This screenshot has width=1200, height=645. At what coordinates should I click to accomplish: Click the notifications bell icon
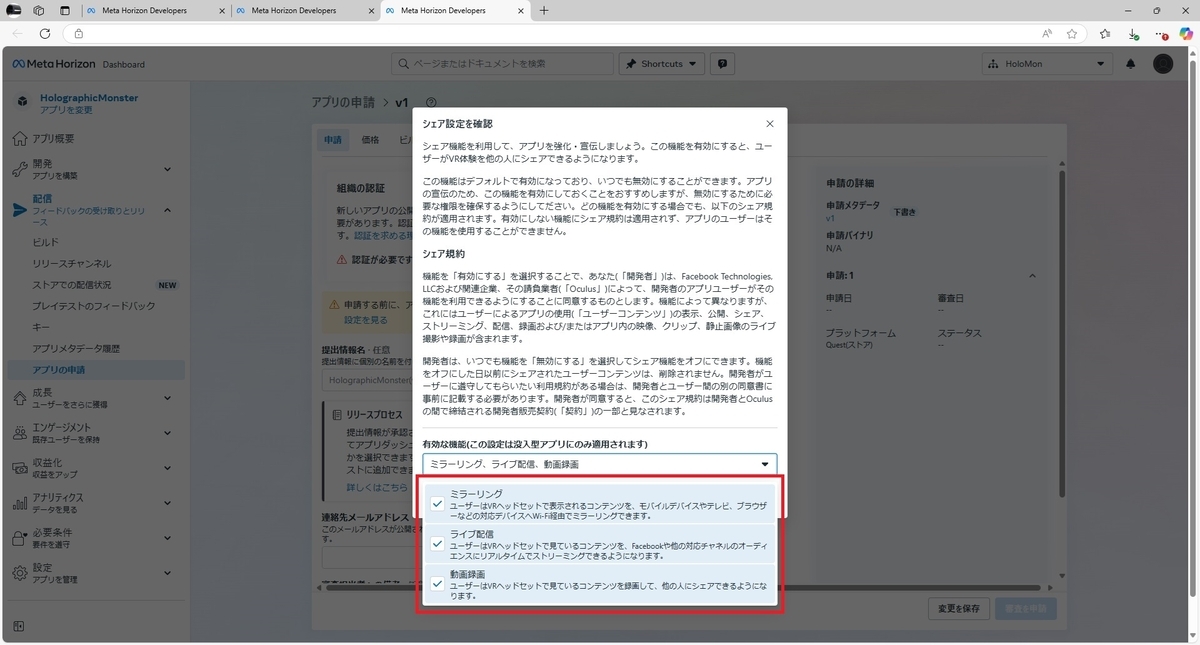click(1131, 63)
